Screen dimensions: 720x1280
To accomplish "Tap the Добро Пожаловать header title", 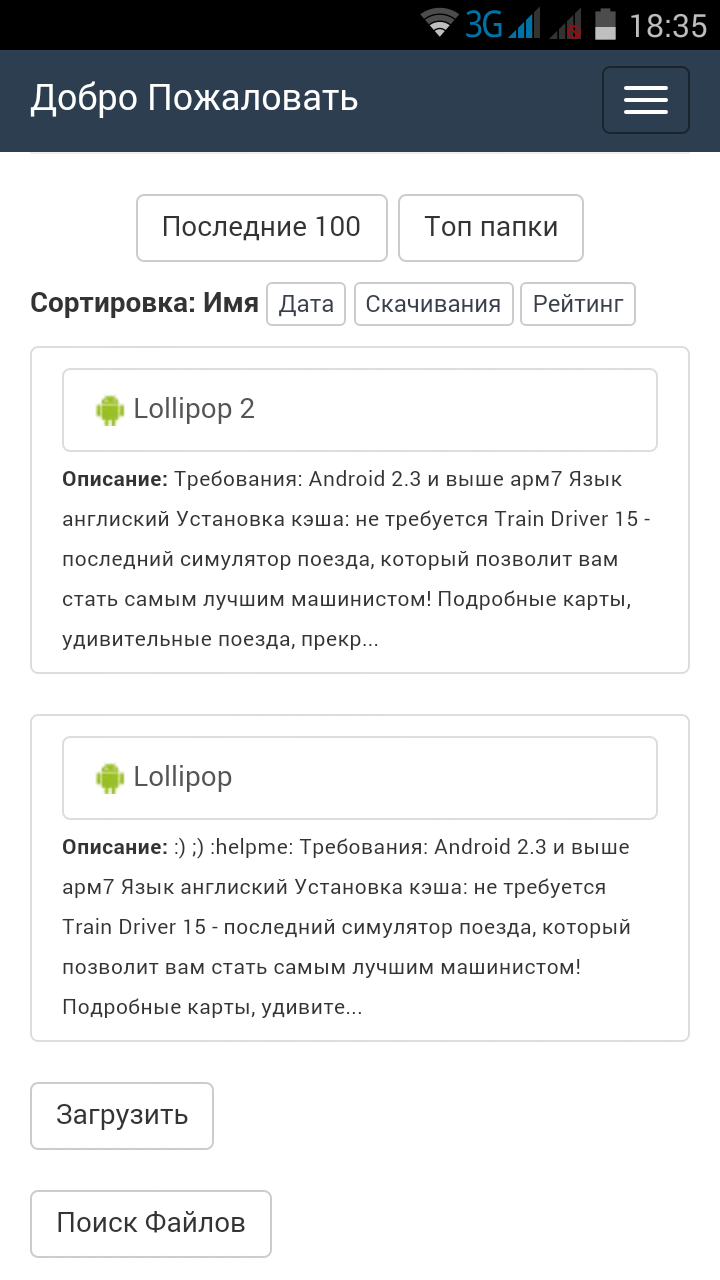I will [194, 99].
